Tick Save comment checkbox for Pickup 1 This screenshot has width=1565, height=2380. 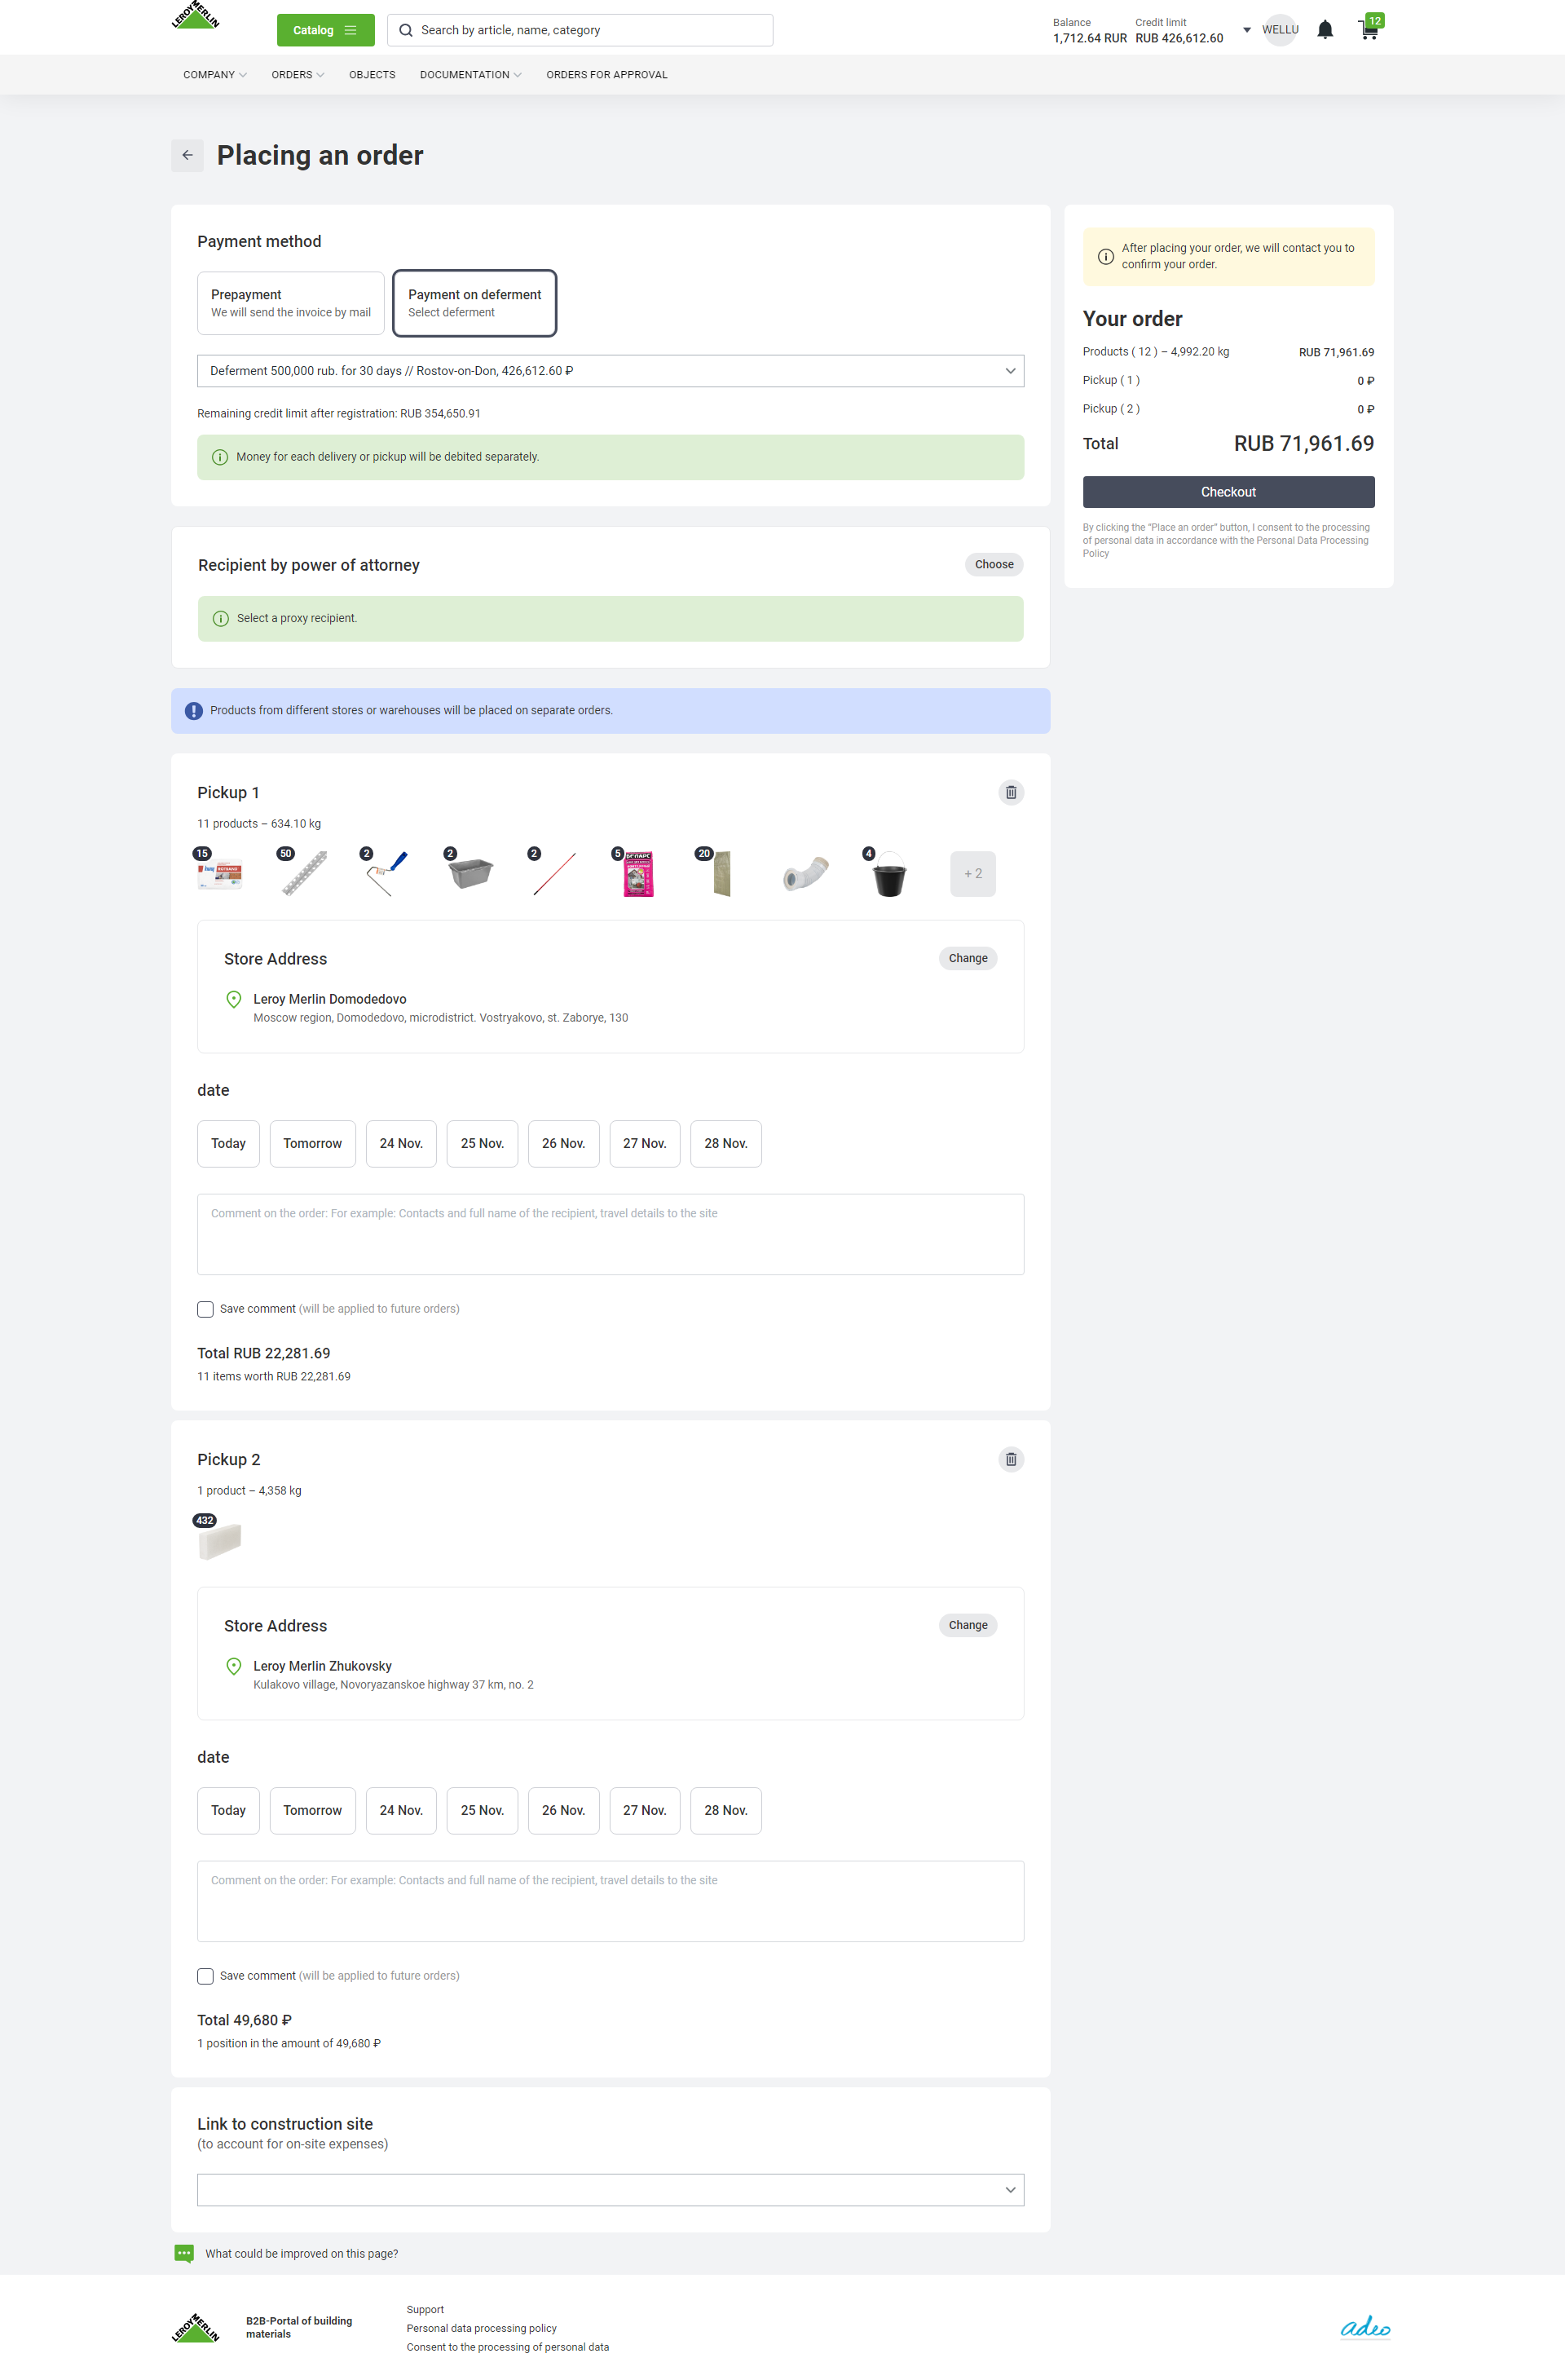(205, 1310)
